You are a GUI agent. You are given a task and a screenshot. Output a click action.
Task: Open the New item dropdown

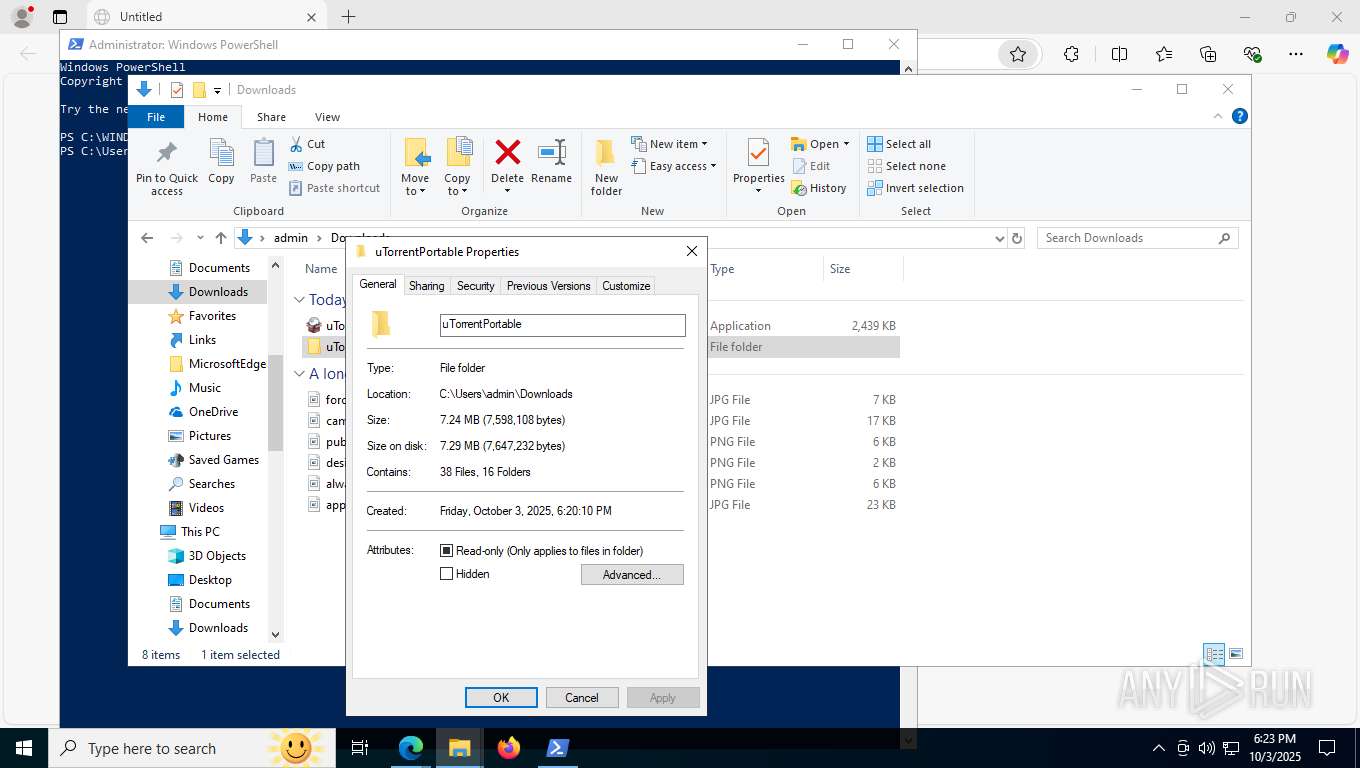pyautogui.click(x=669, y=144)
